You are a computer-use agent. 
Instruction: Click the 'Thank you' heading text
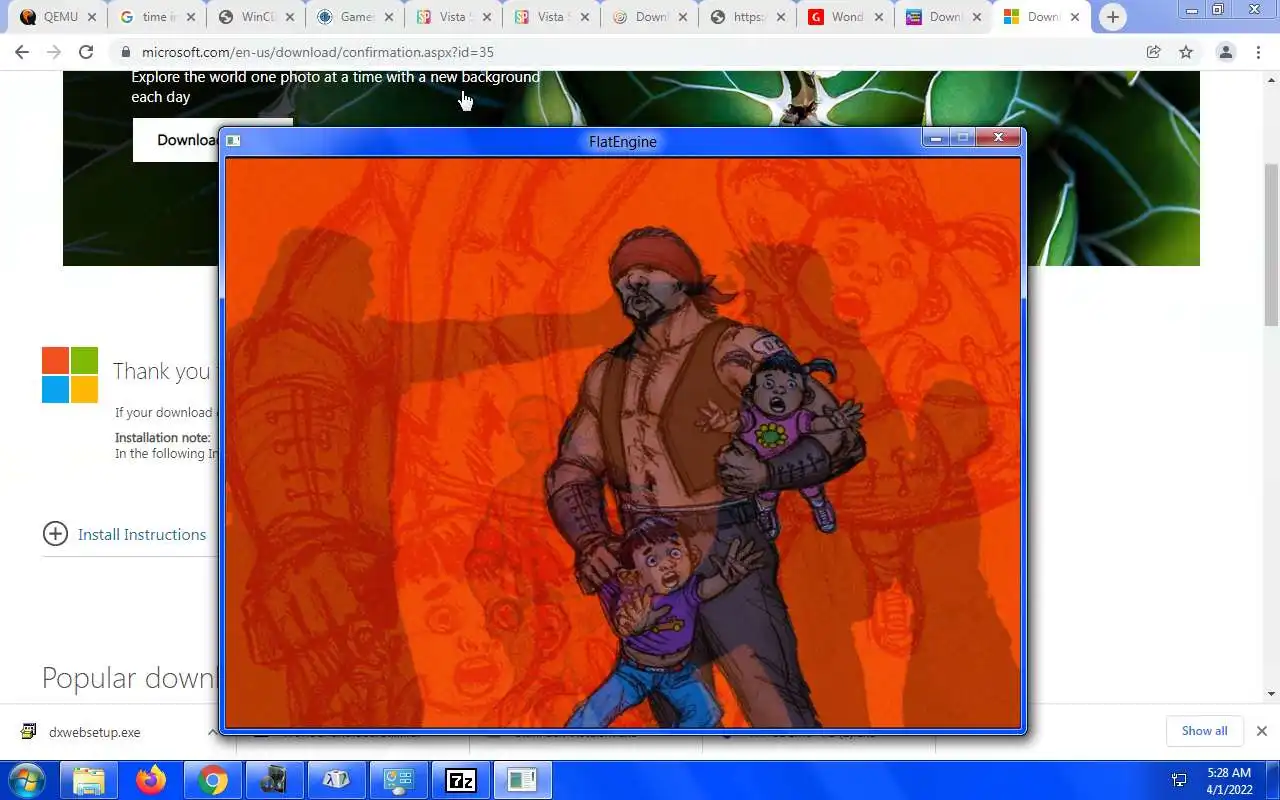(162, 371)
